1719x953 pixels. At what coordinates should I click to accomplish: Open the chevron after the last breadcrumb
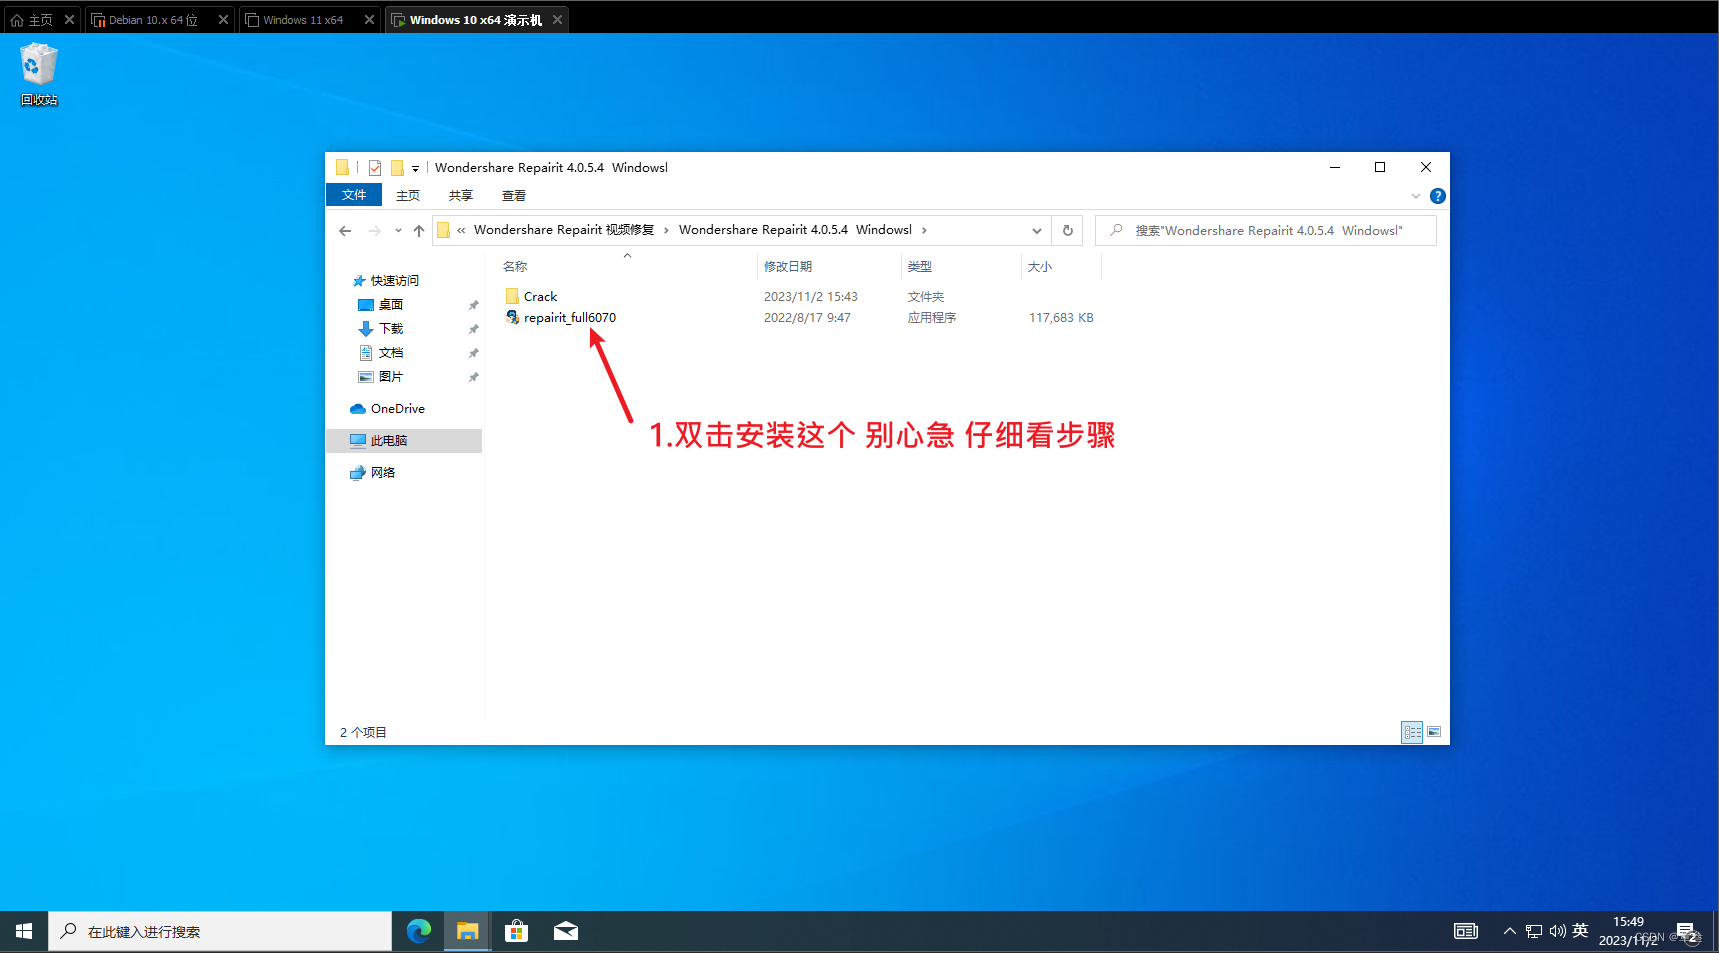(x=924, y=230)
